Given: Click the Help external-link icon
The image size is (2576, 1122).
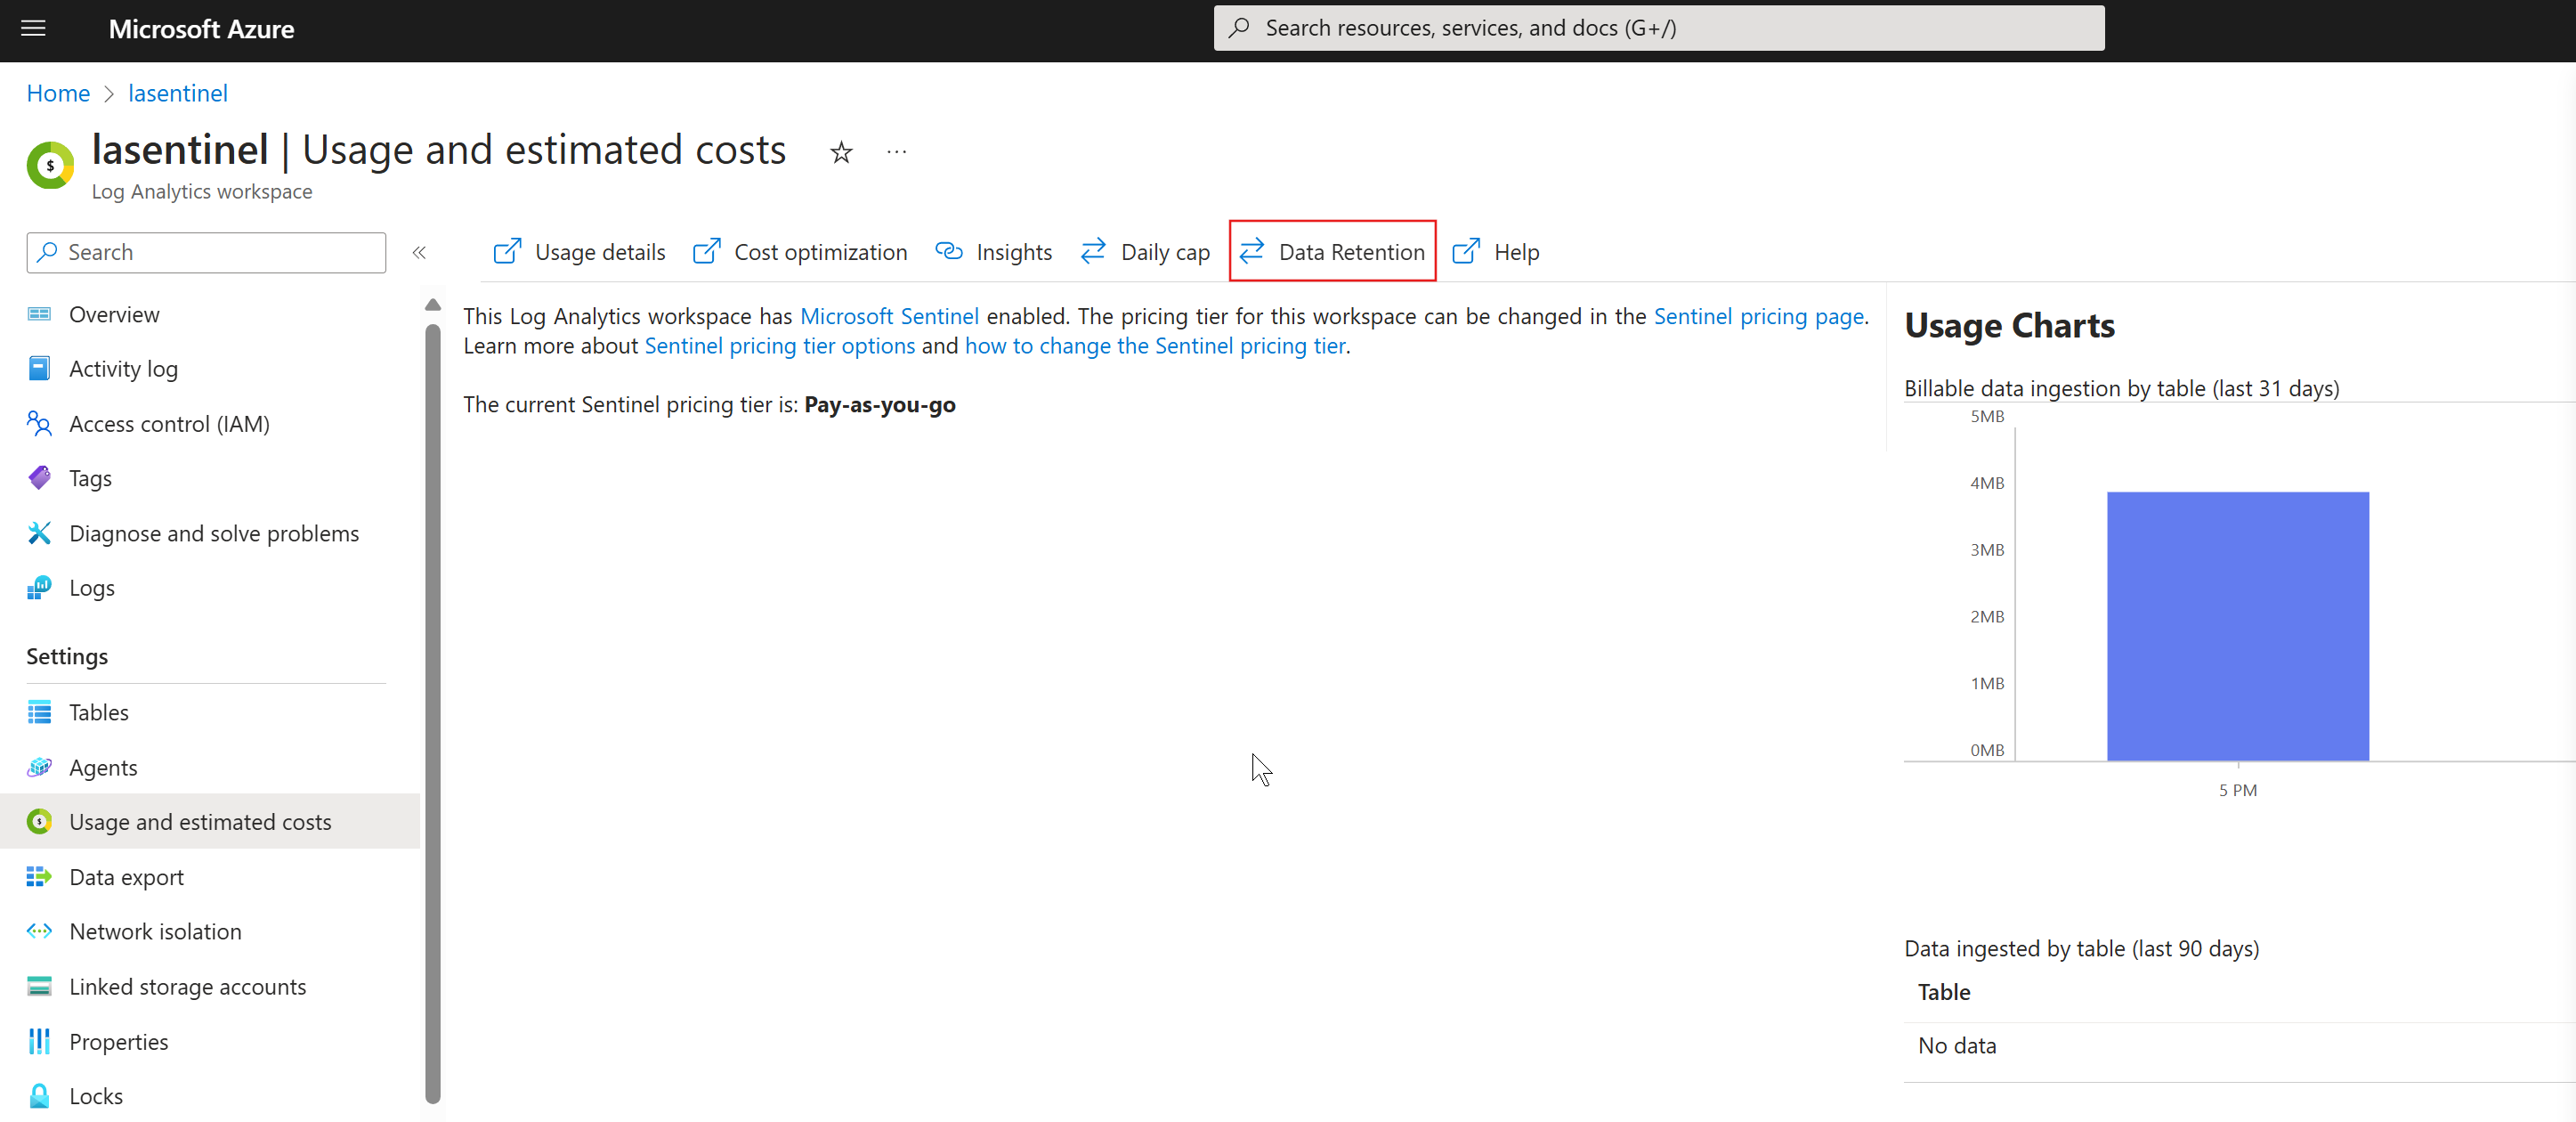Looking at the screenshot, I should (x=1466, y=251).
